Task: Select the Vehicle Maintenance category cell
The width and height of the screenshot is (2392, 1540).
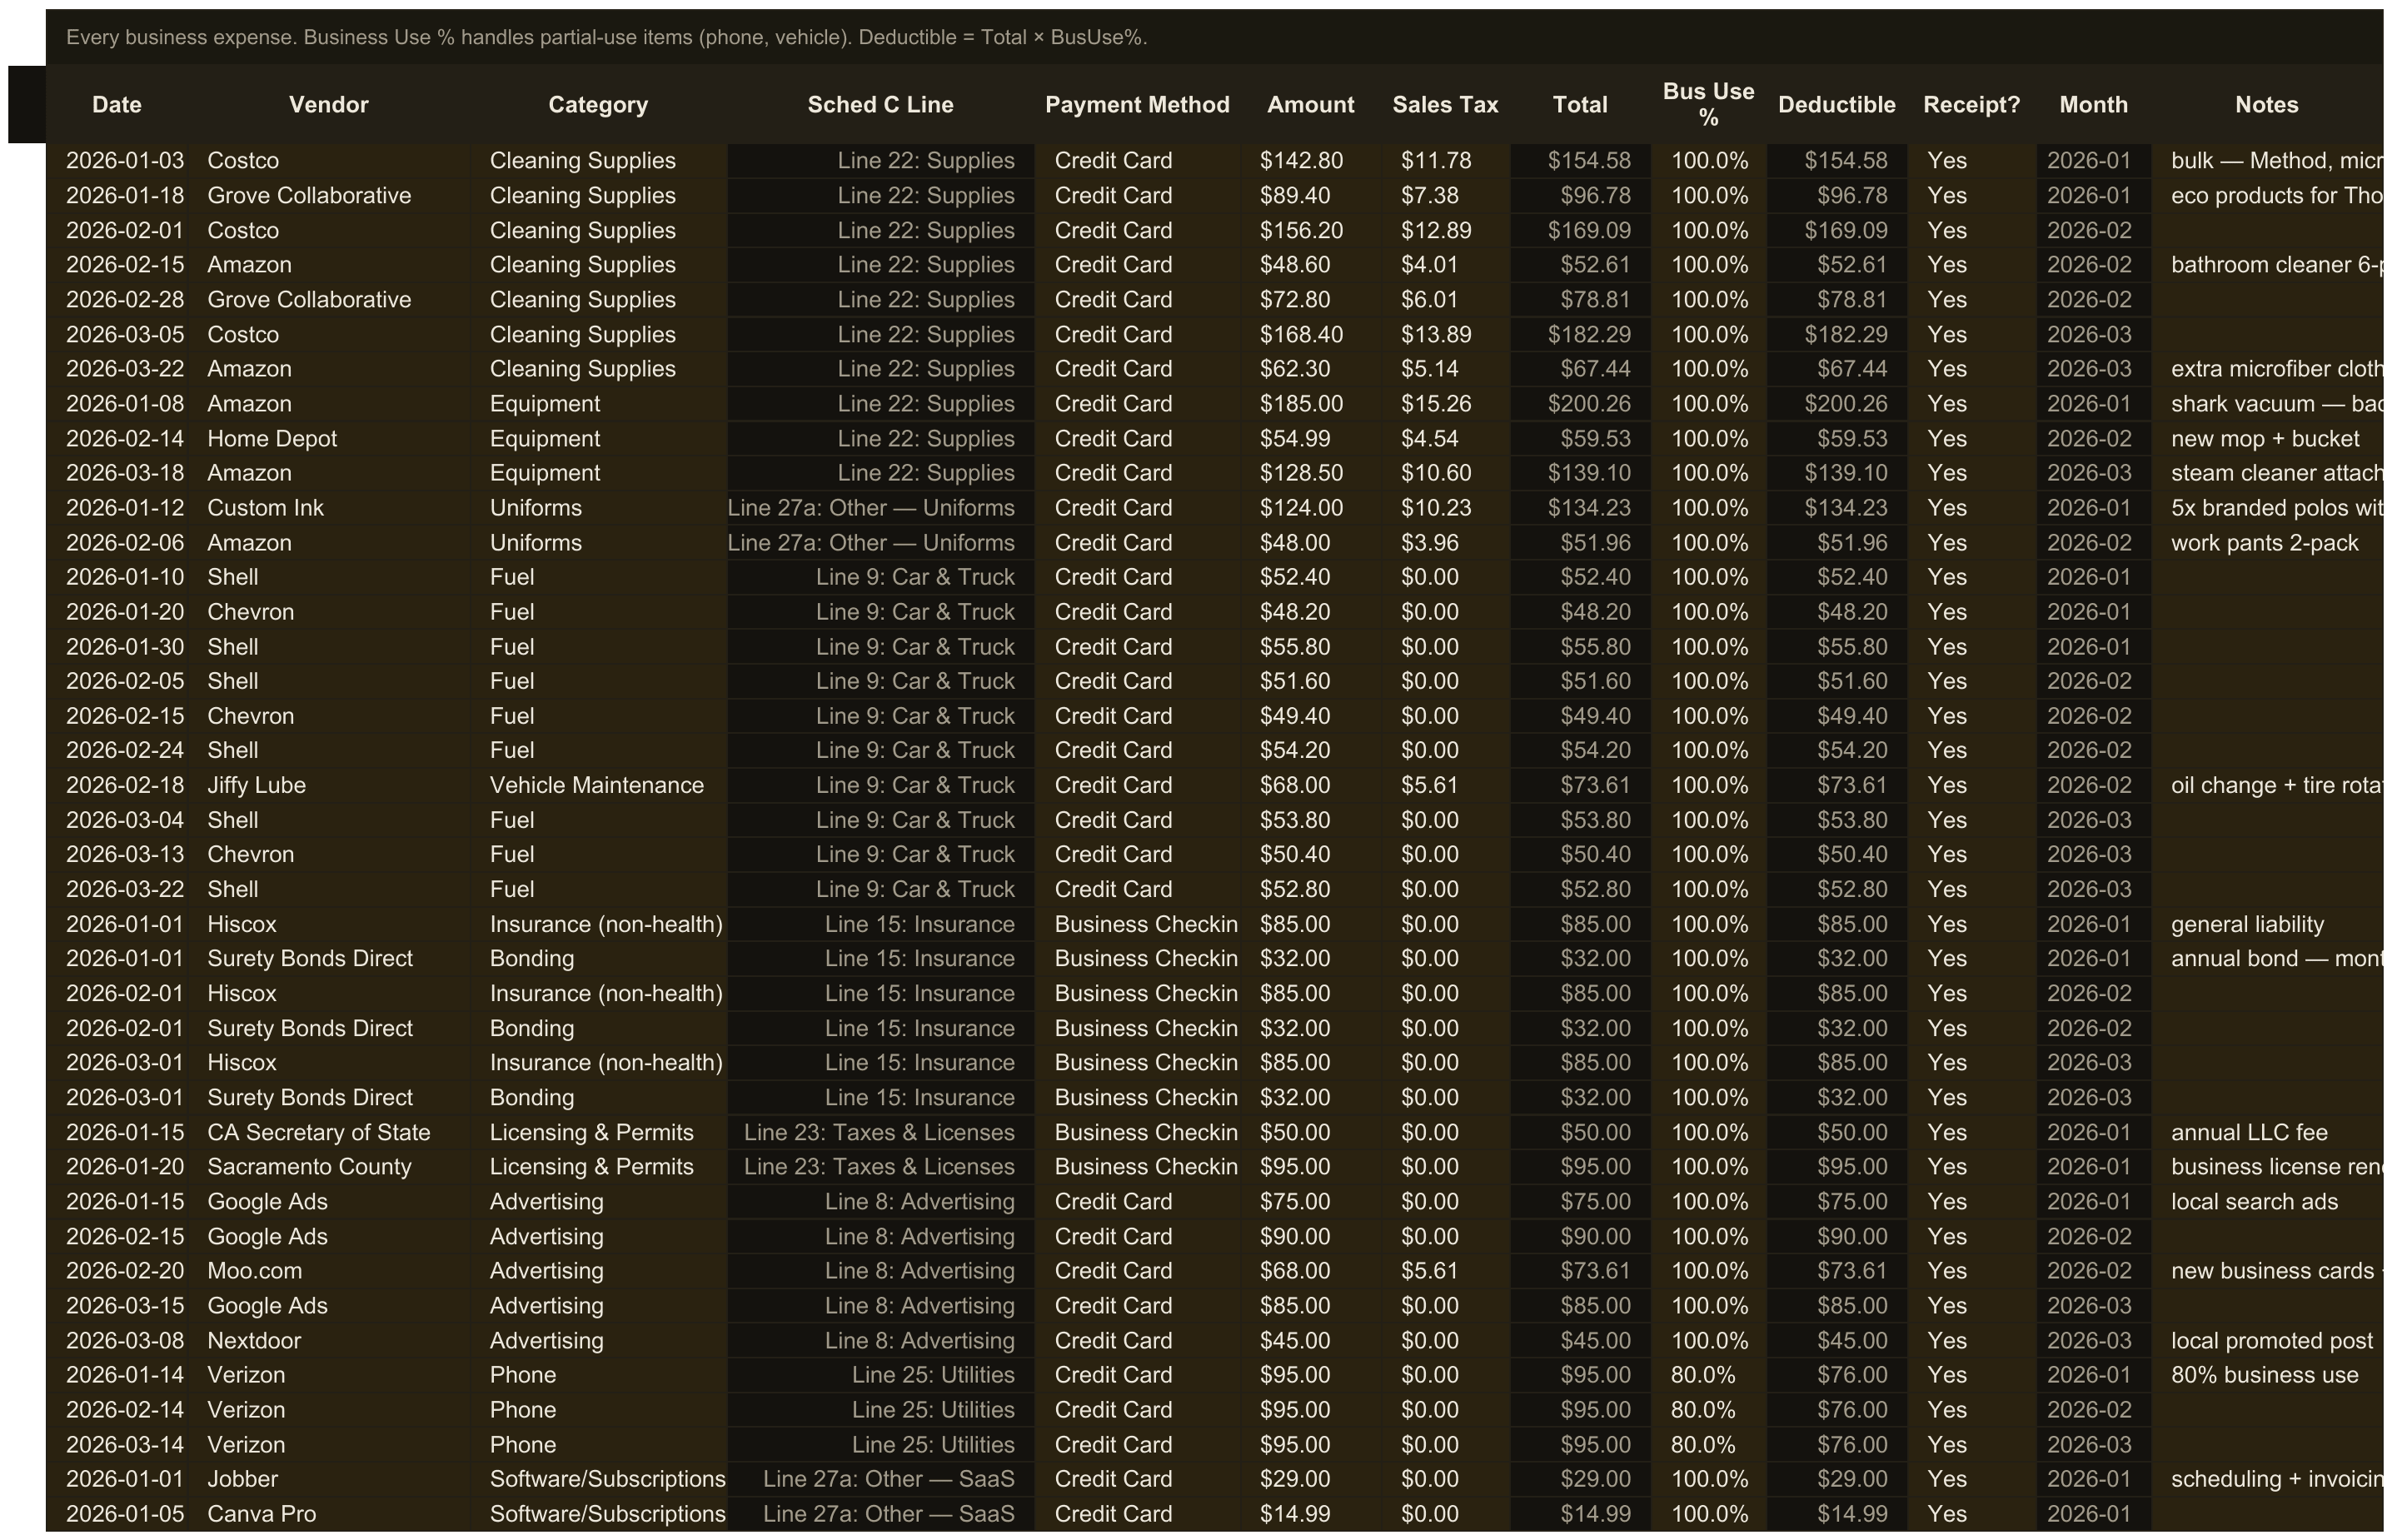Action: coord(597,785)
